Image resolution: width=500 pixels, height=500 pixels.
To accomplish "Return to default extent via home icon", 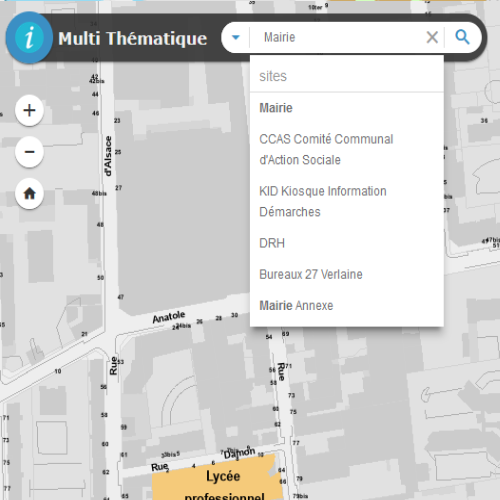I will coord(29,194).
